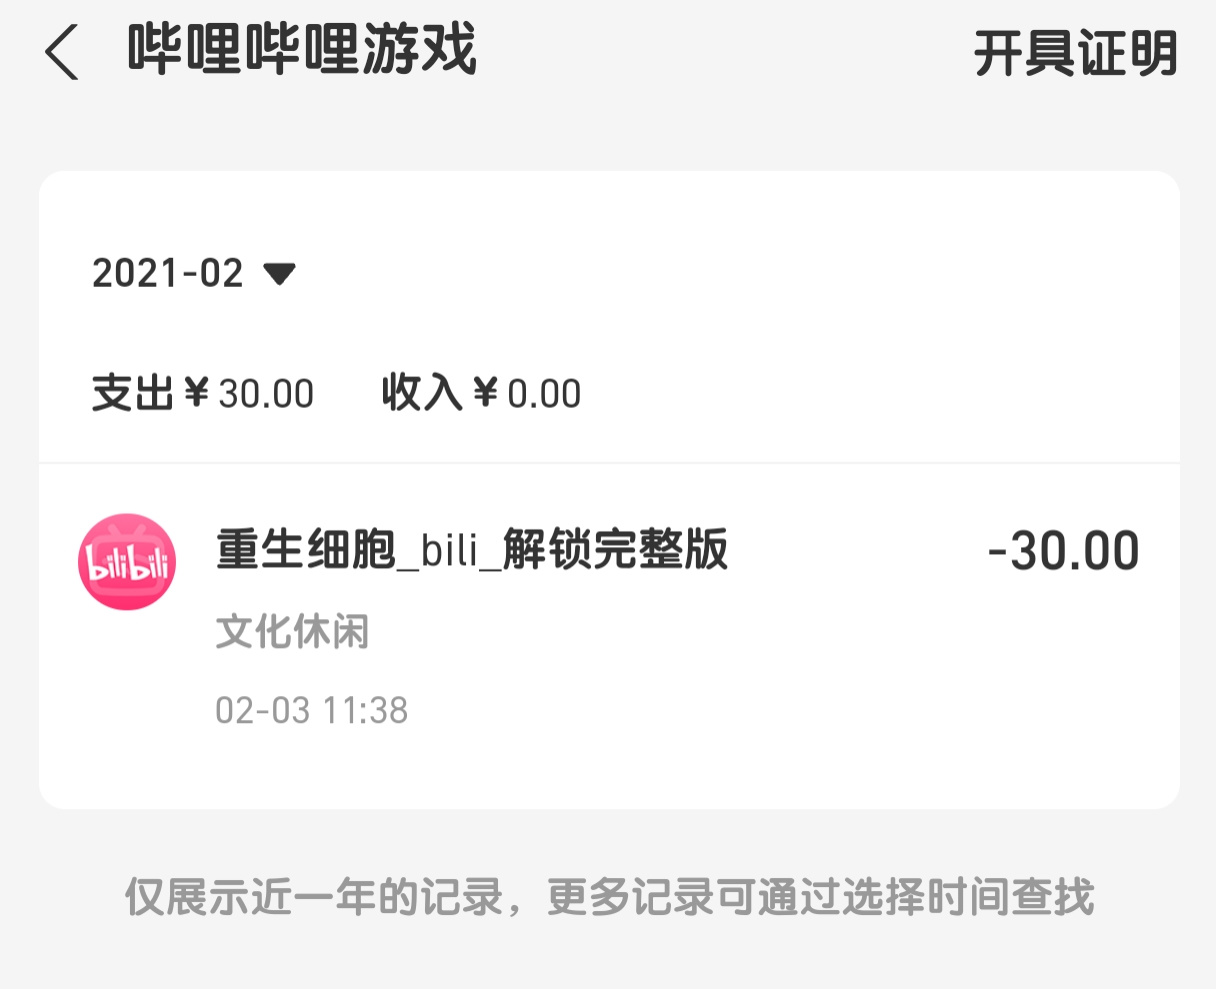1216x989 pixels.
Task: Select the 2021-02 date filter
Action: (194, 273)
